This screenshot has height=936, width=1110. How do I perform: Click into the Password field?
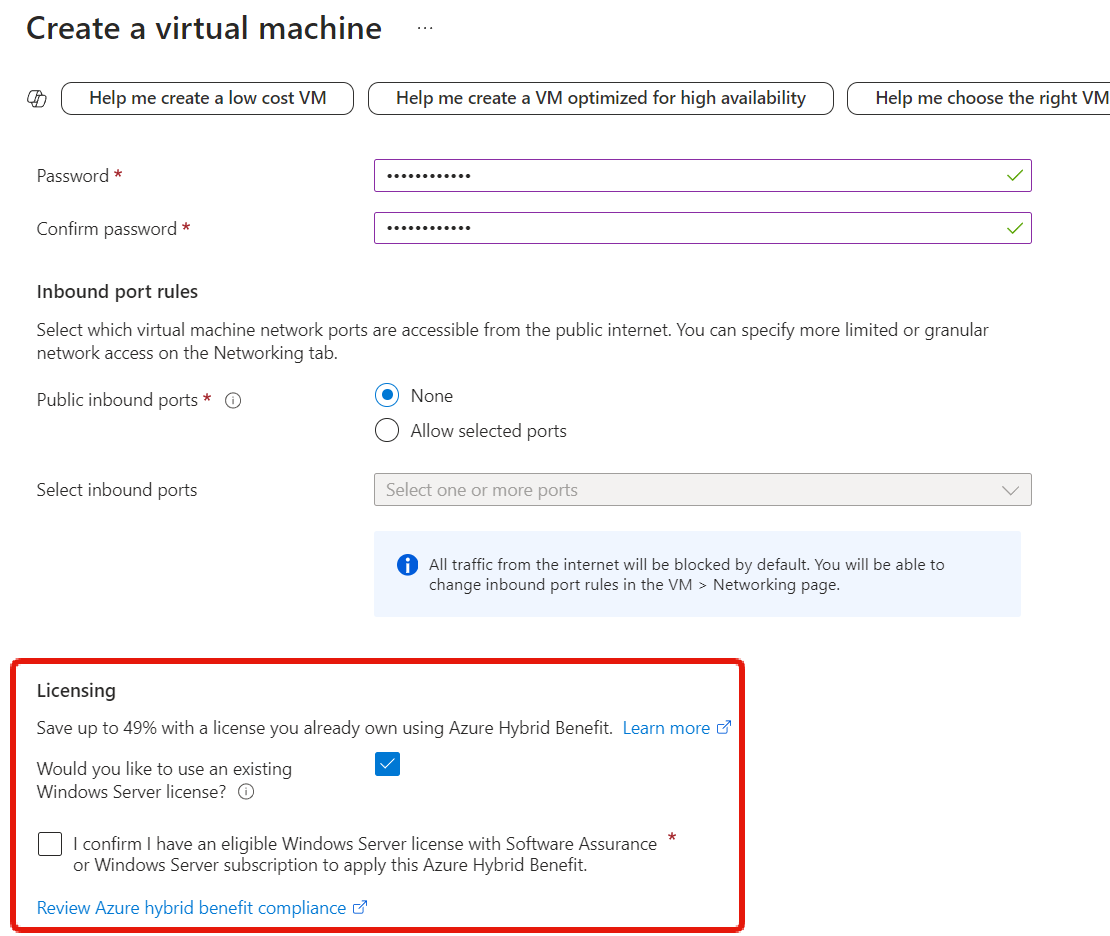click(702, 176)
